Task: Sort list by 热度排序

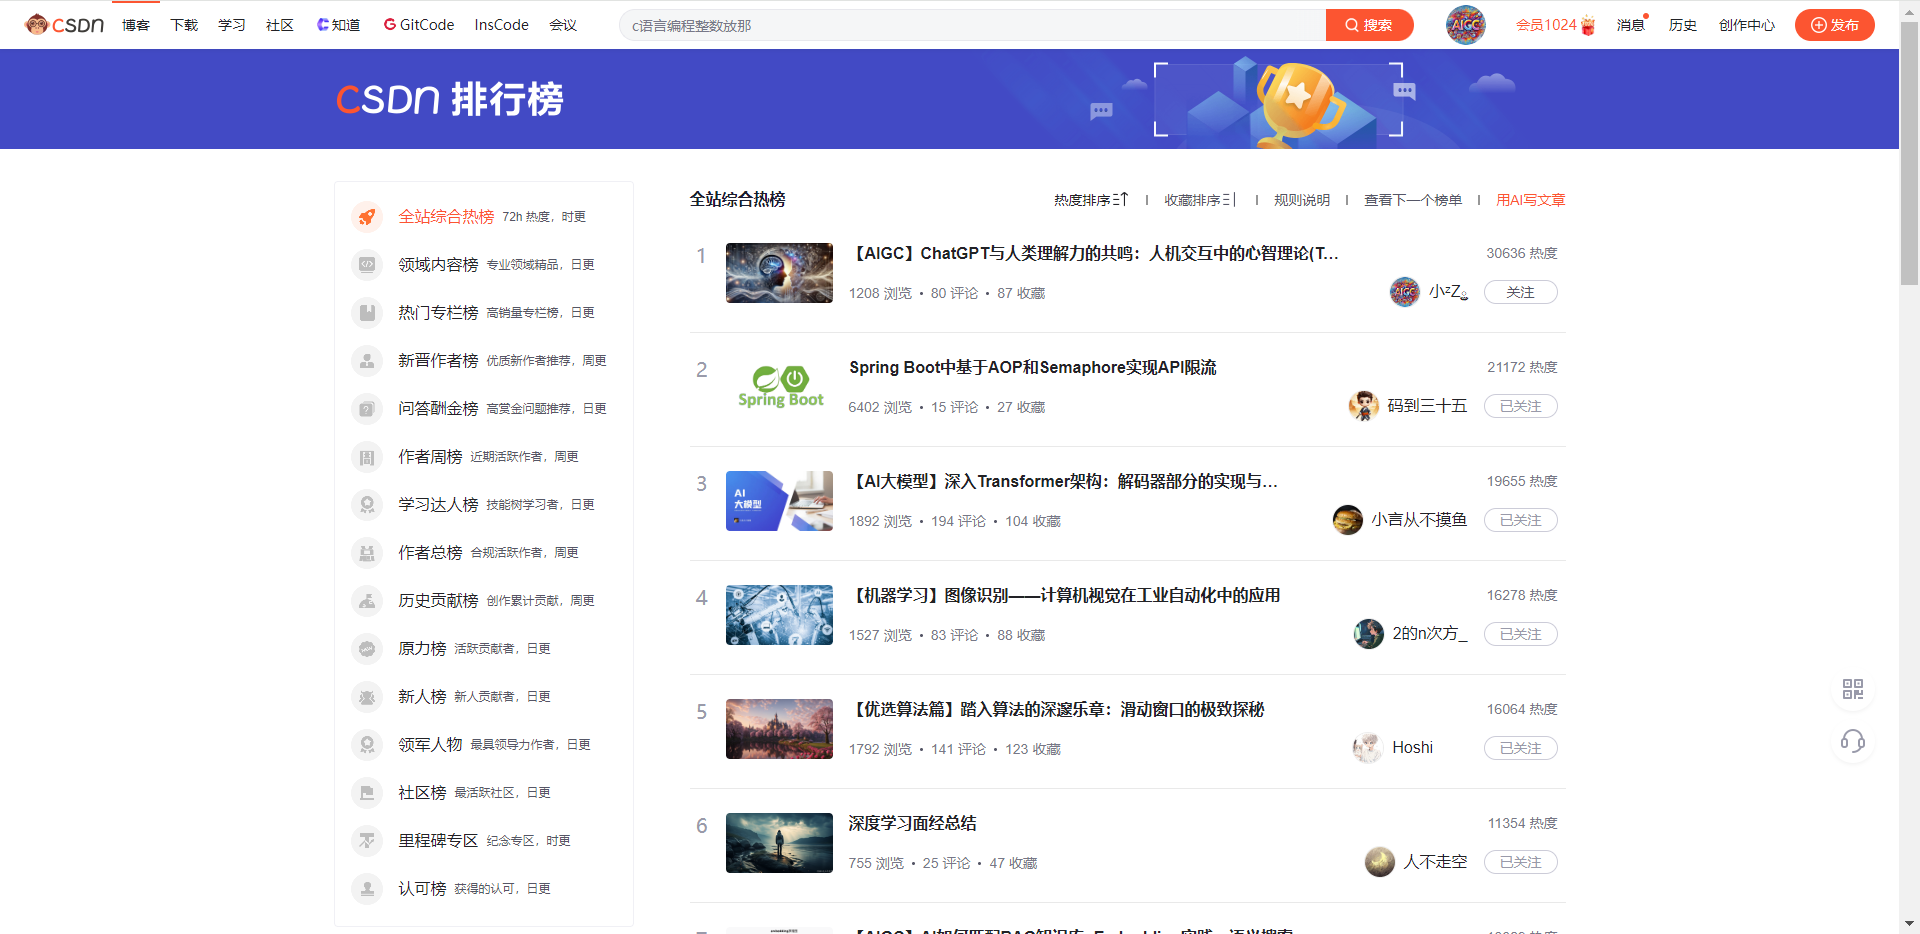Action: (1090, 200)
